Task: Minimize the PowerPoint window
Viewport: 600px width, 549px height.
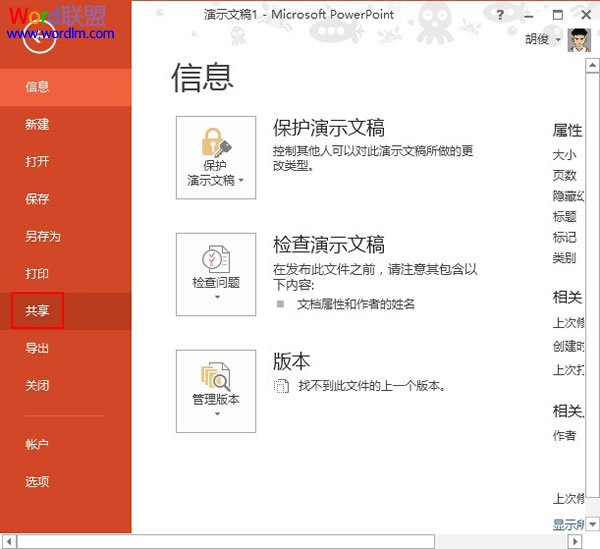Action: tap(529, 16)
